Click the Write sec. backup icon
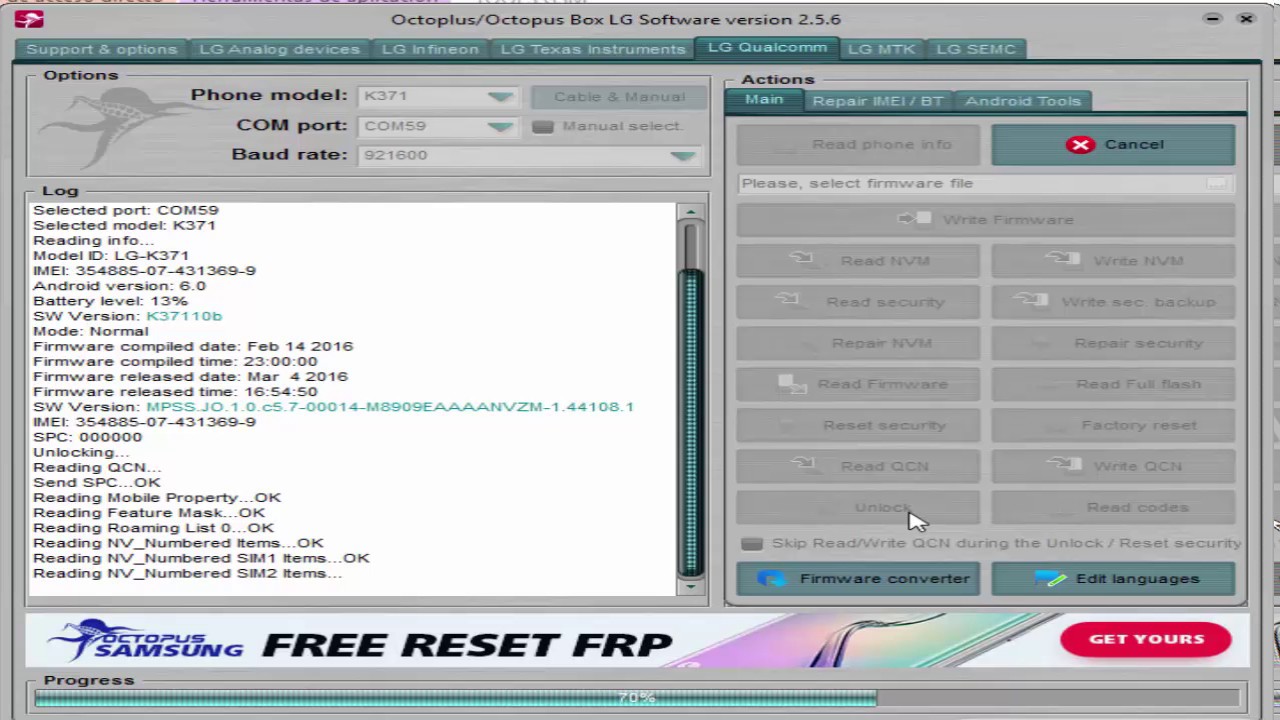1280x720 pixels. pyautogui.click(x=1030, y=301)
